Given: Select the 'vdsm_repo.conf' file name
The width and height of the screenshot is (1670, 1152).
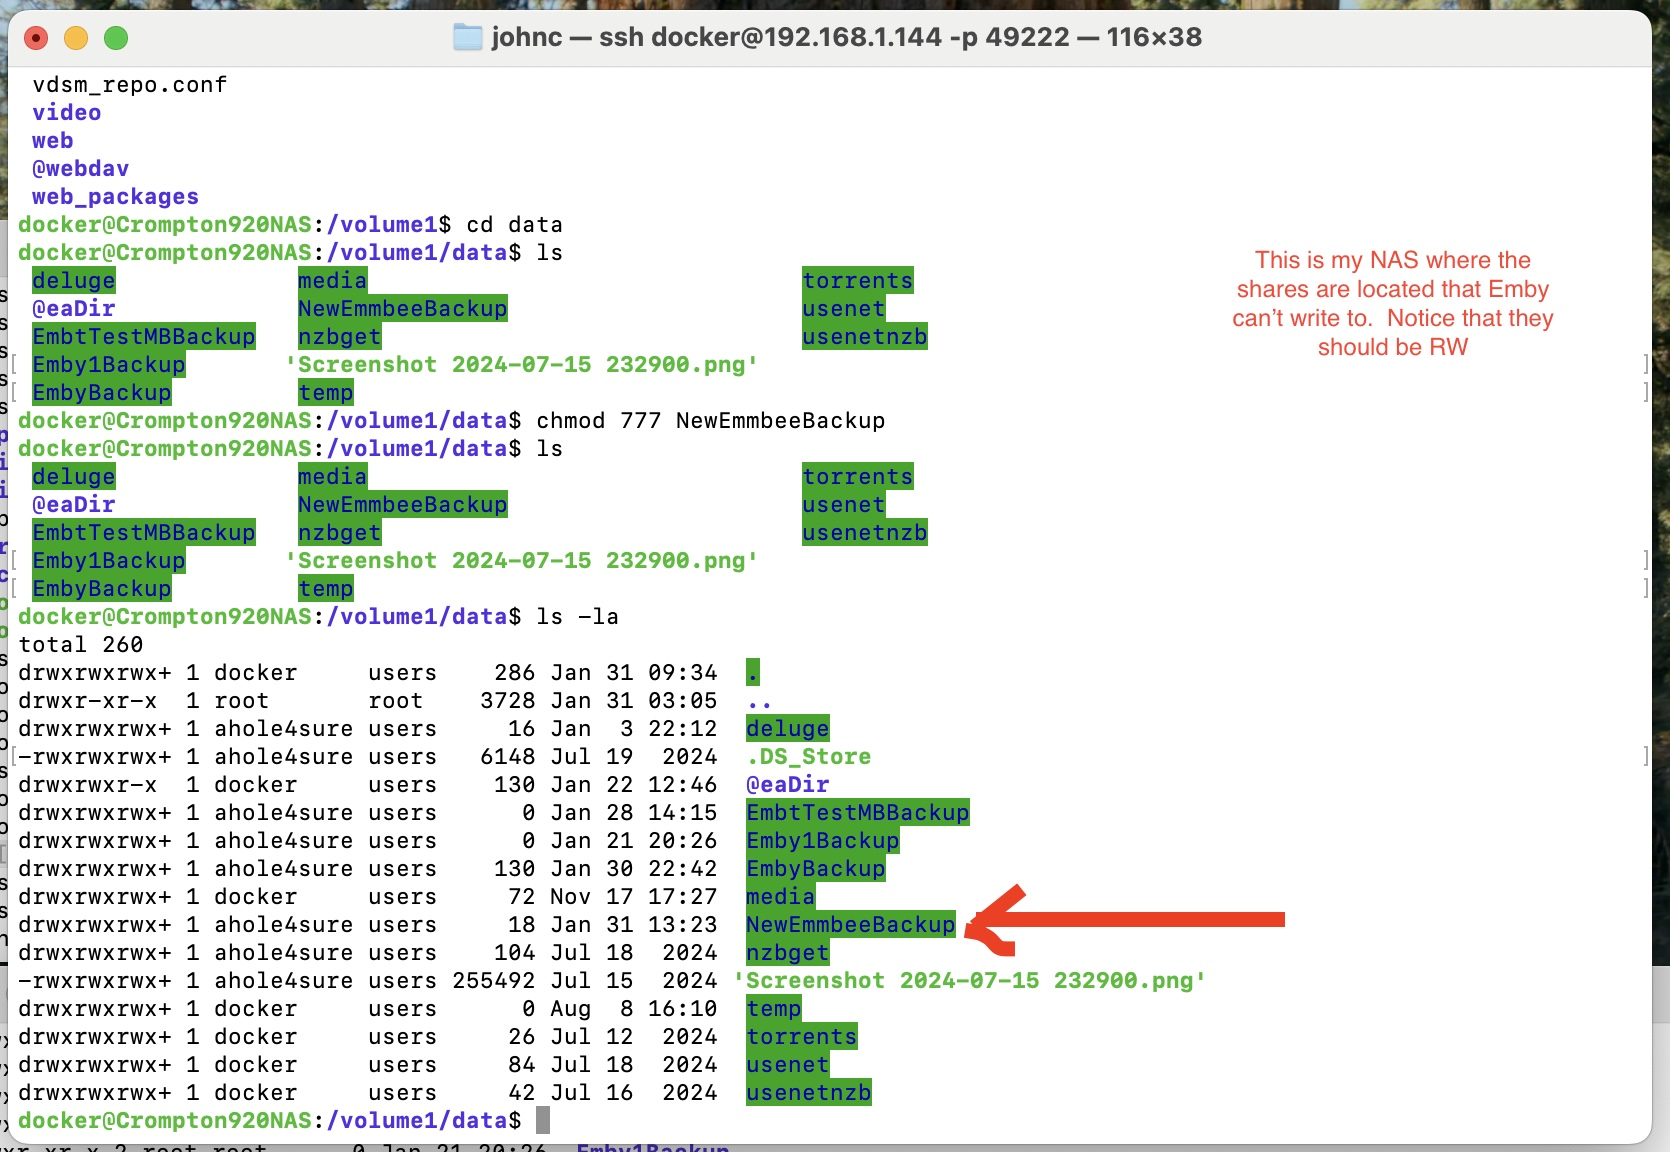Looking at the screenshot, I should [130, 85].
